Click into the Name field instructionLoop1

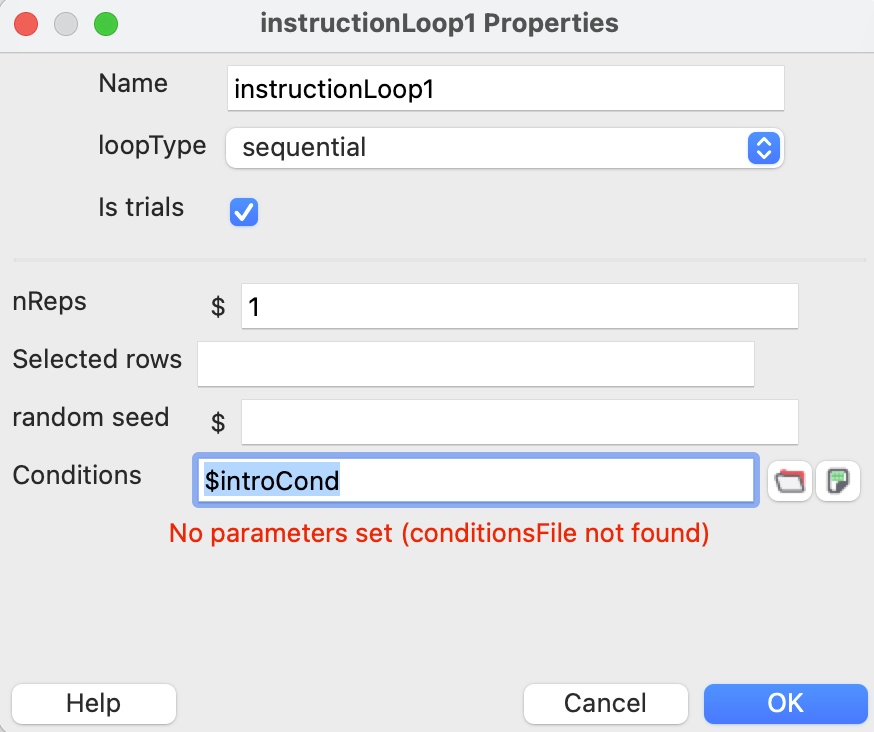click(x=506, y=88)
